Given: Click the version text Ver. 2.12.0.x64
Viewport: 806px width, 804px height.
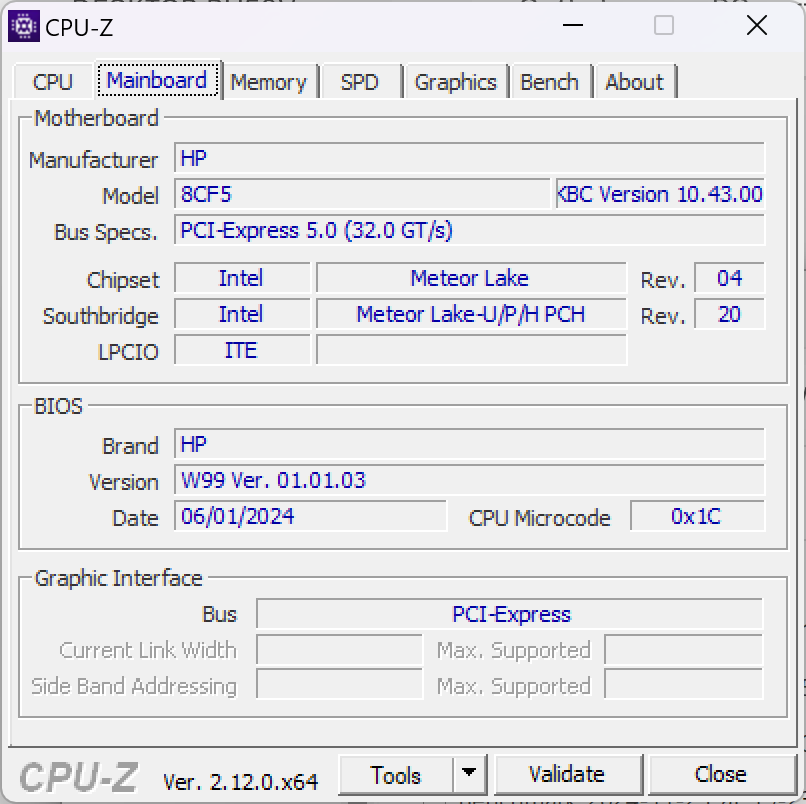Looking at the screenshot, I should click(x=240, y=782).
